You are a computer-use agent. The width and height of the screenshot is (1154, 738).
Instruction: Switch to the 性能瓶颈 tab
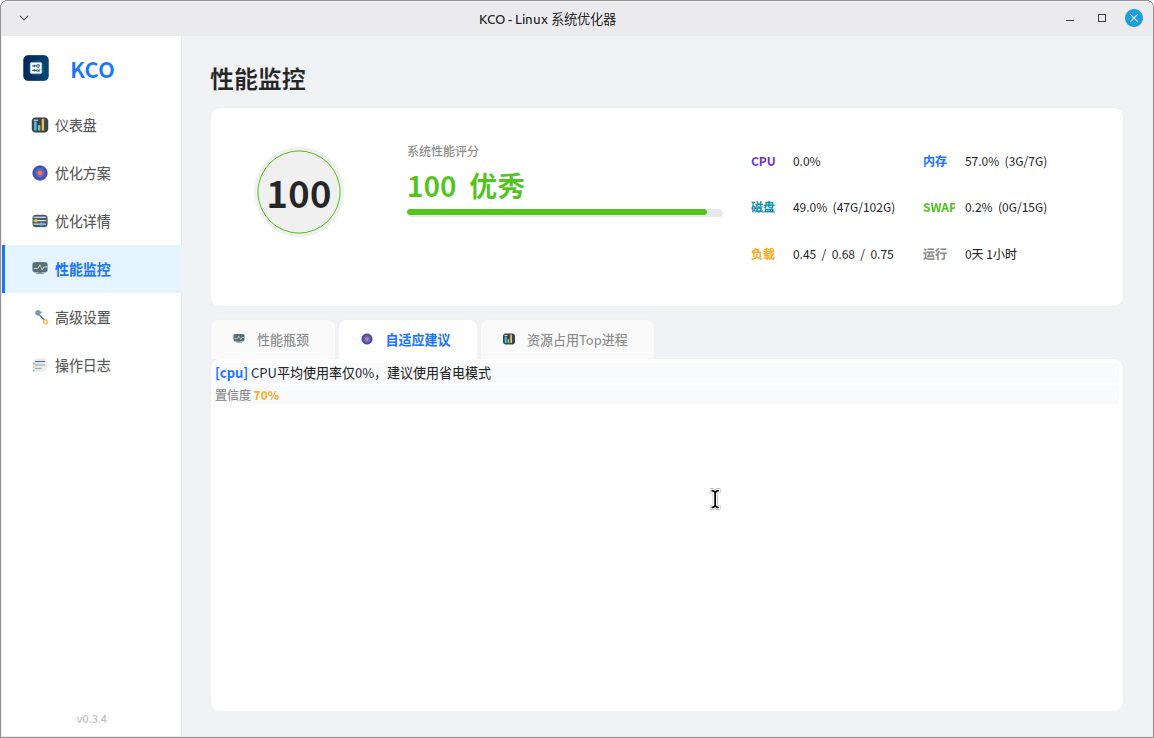click(273, 340)
